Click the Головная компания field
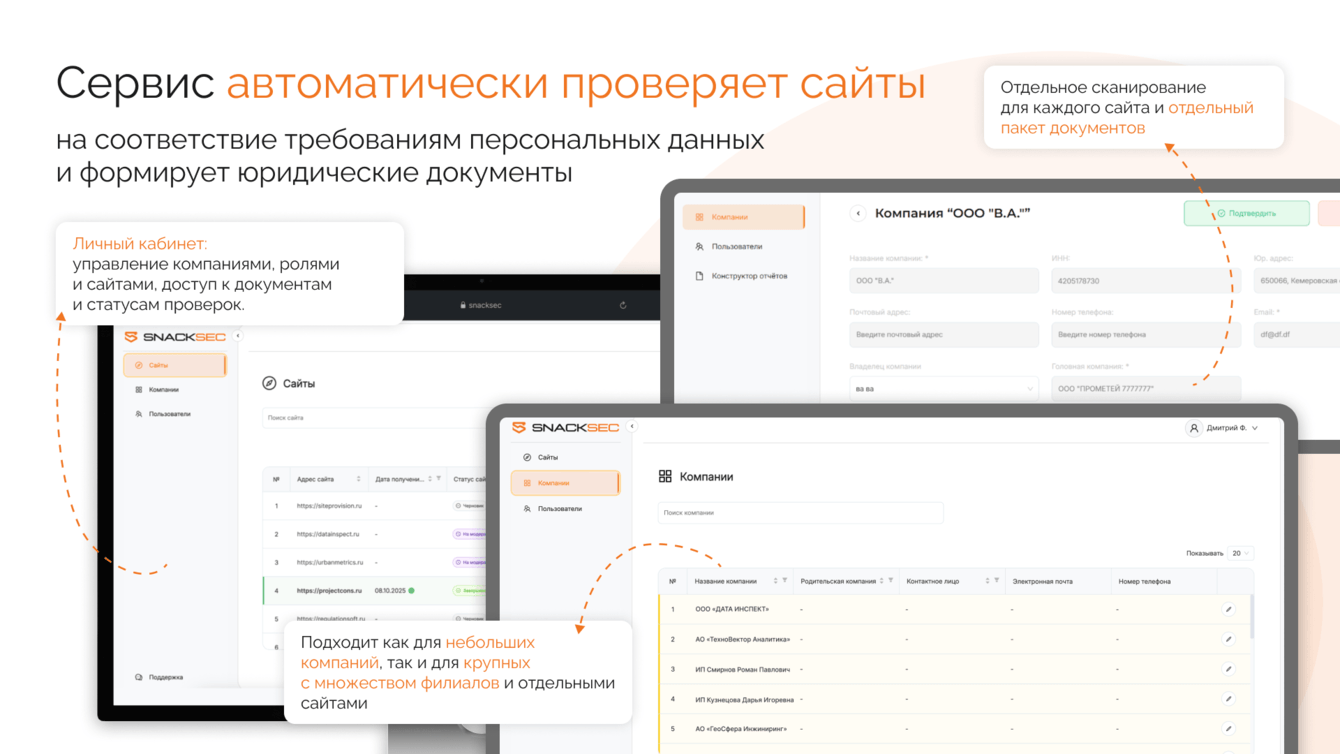 coord(1146,389)
